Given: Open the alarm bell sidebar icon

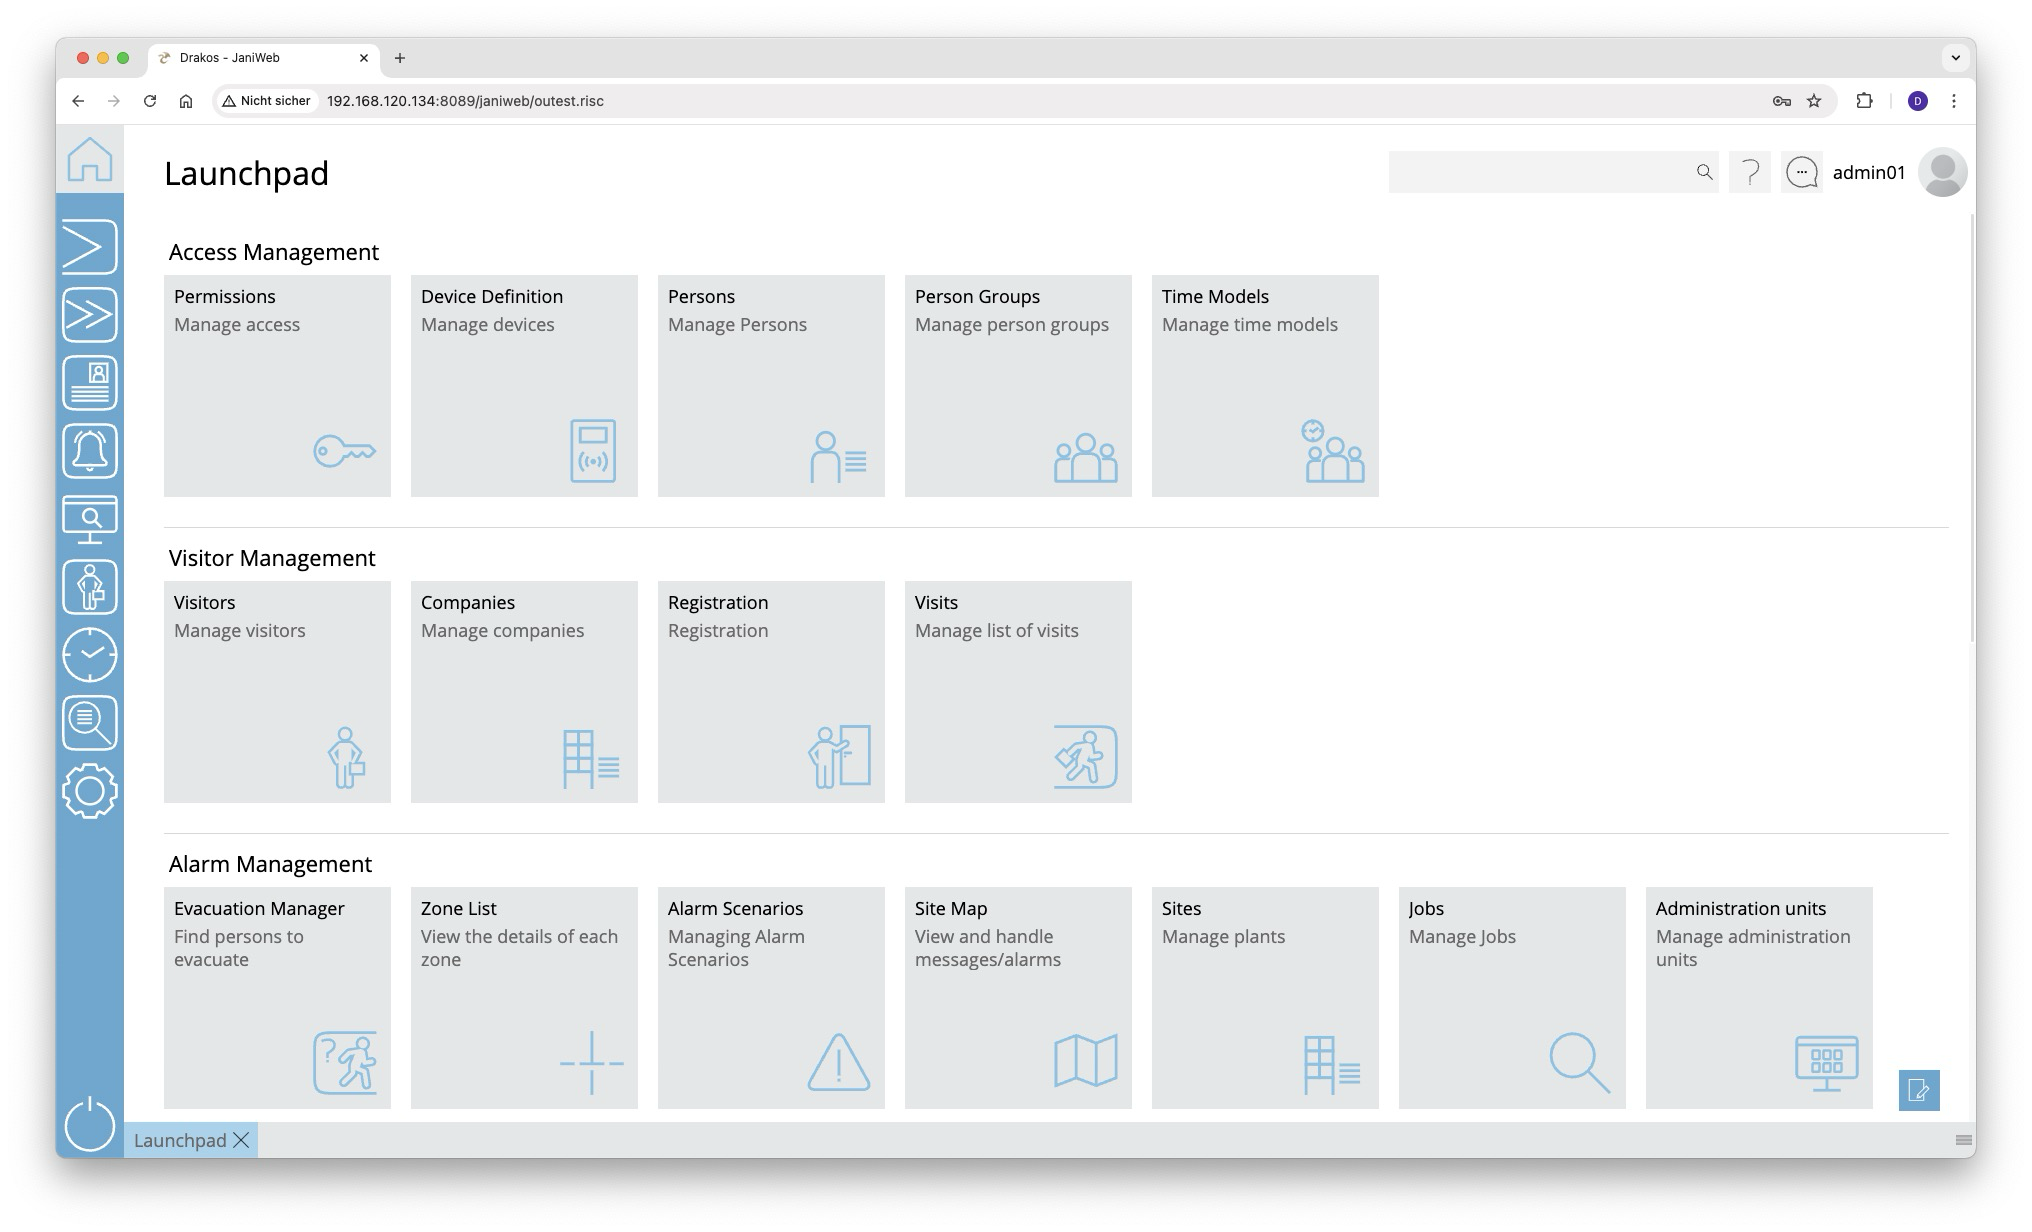Looking at the screenshot, I should click(x=90, y=451).
